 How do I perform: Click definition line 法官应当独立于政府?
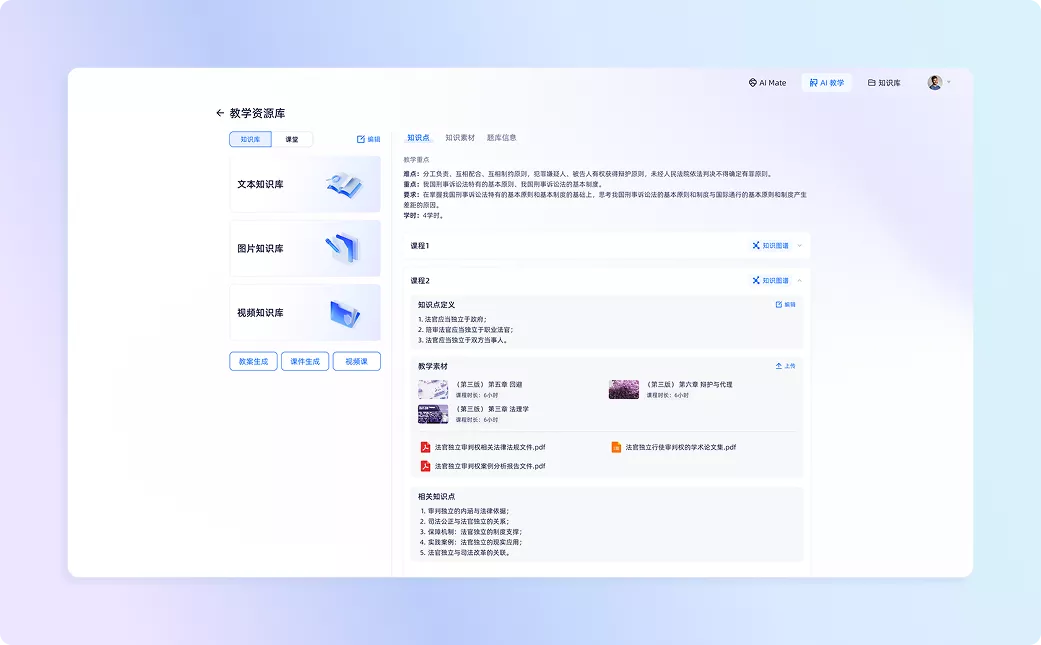point(452,319)
